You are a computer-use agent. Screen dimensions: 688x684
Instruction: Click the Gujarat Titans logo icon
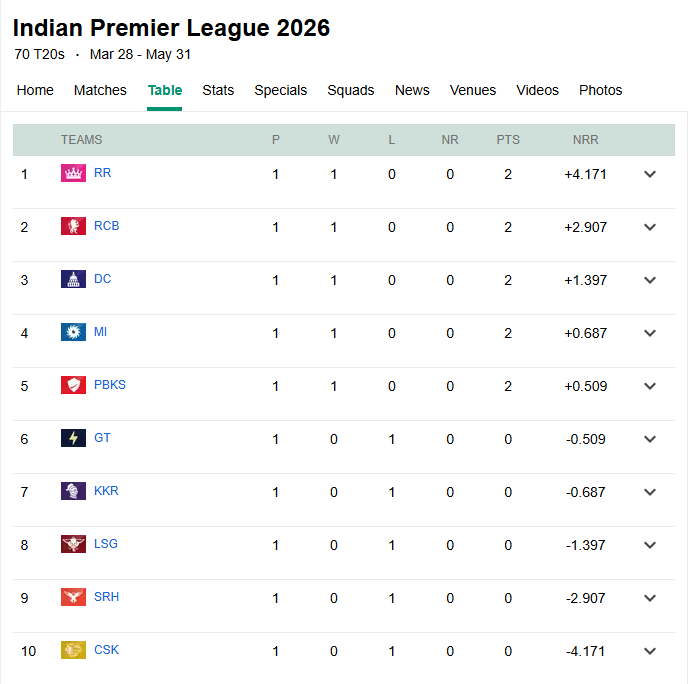tap(73, 438)
